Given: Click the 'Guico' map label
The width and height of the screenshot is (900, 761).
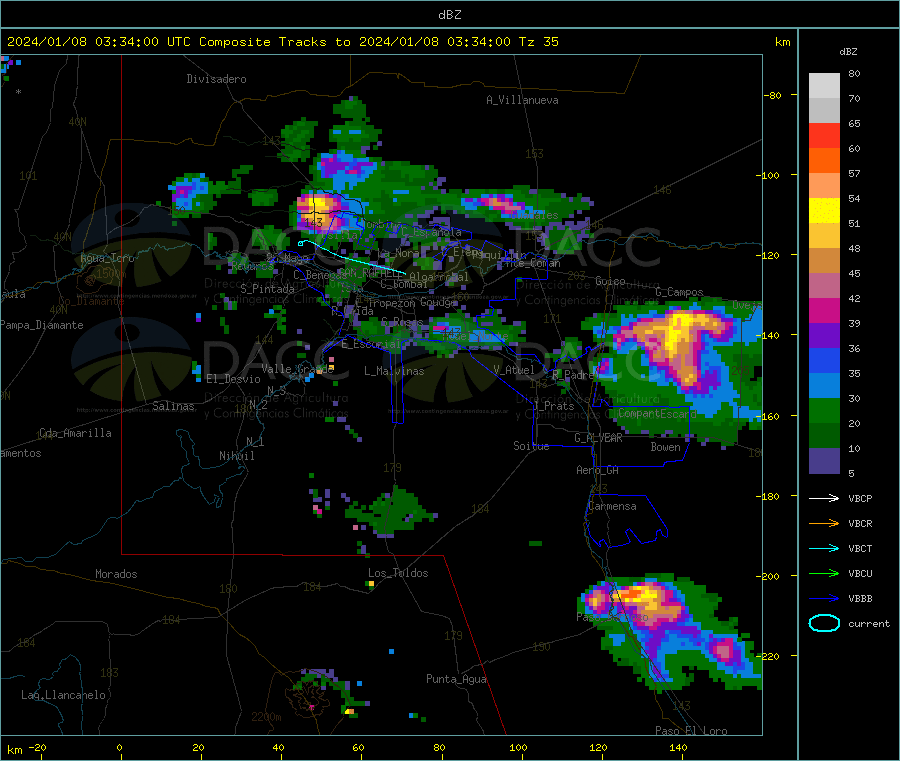Looking at the screenshot, I should pyautogui.click(x=610, y=281).
